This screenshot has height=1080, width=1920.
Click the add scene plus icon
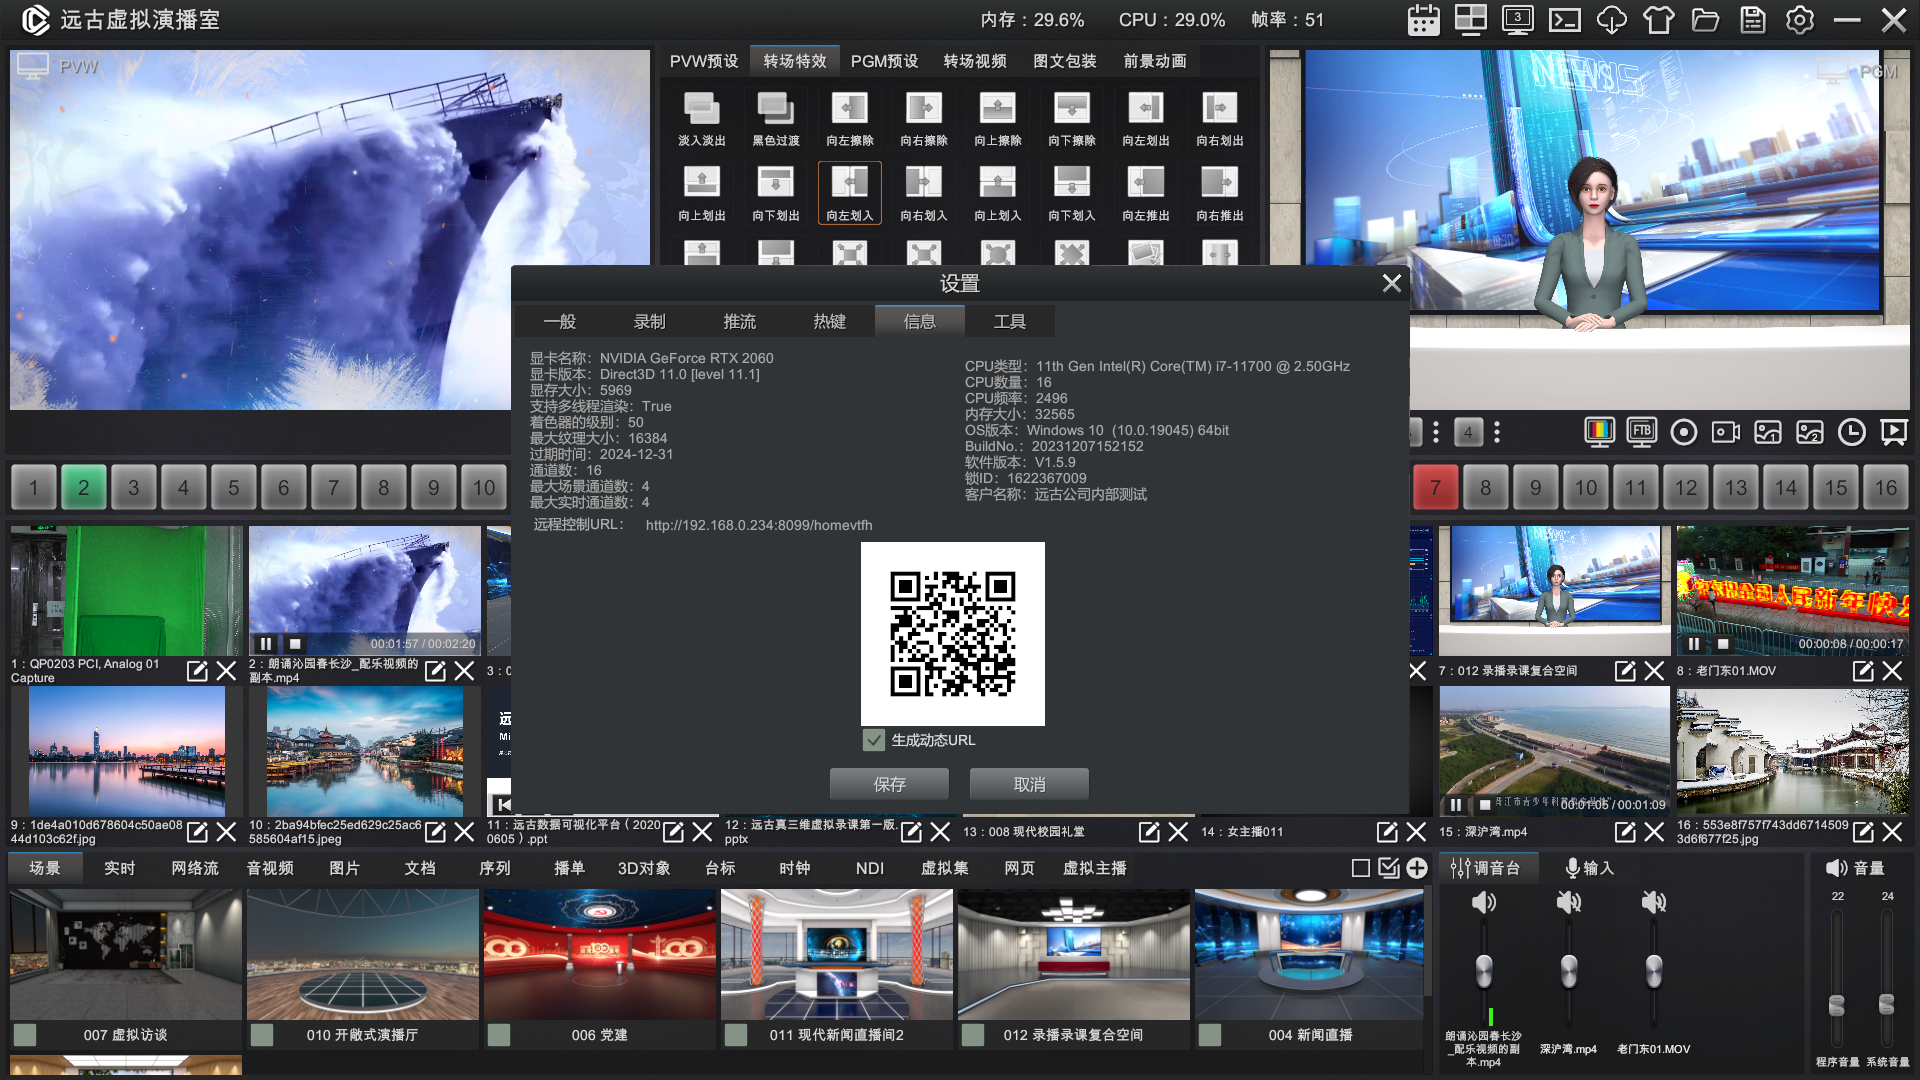(x=1417, y=868)
